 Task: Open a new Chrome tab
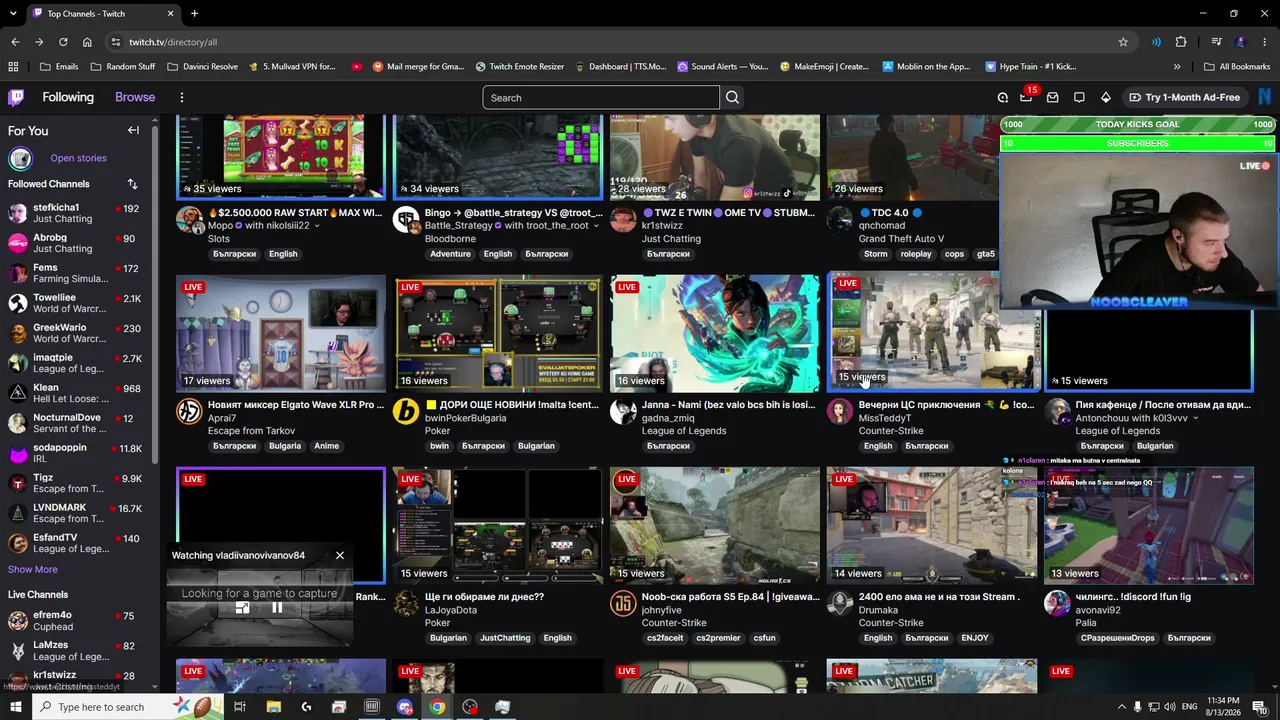pos(194,14)
